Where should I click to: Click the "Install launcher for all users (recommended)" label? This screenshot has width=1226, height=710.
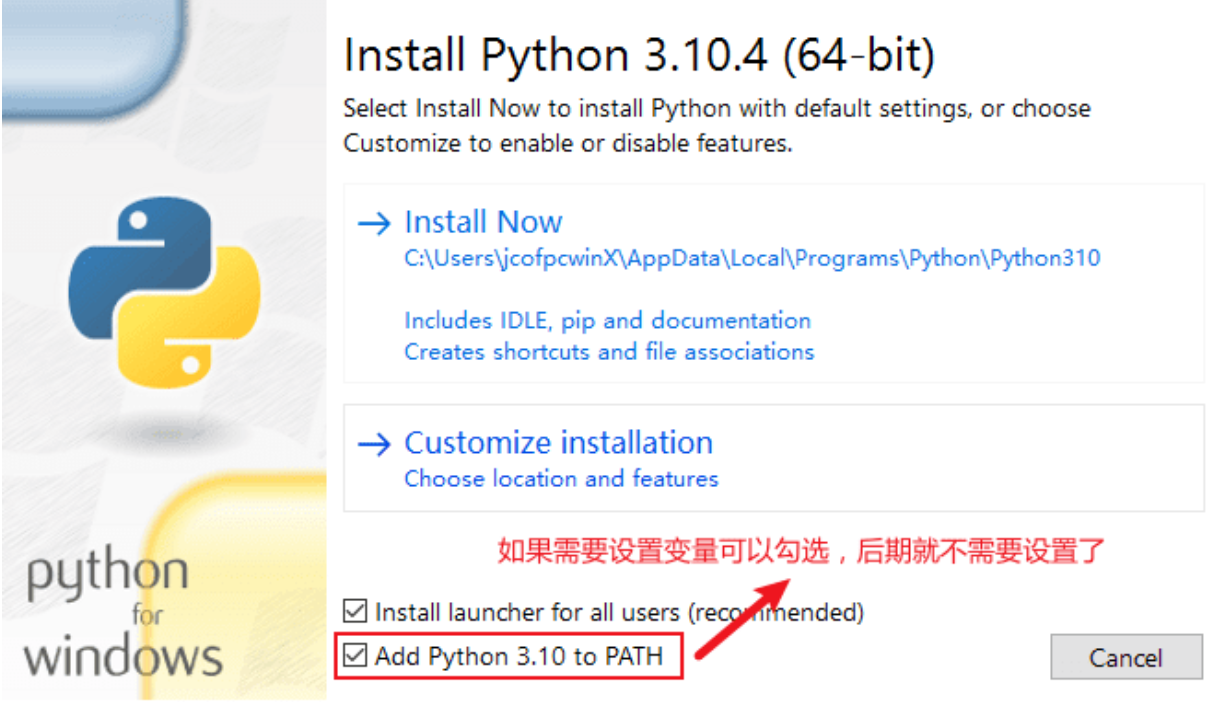click(x=619, y=611)
